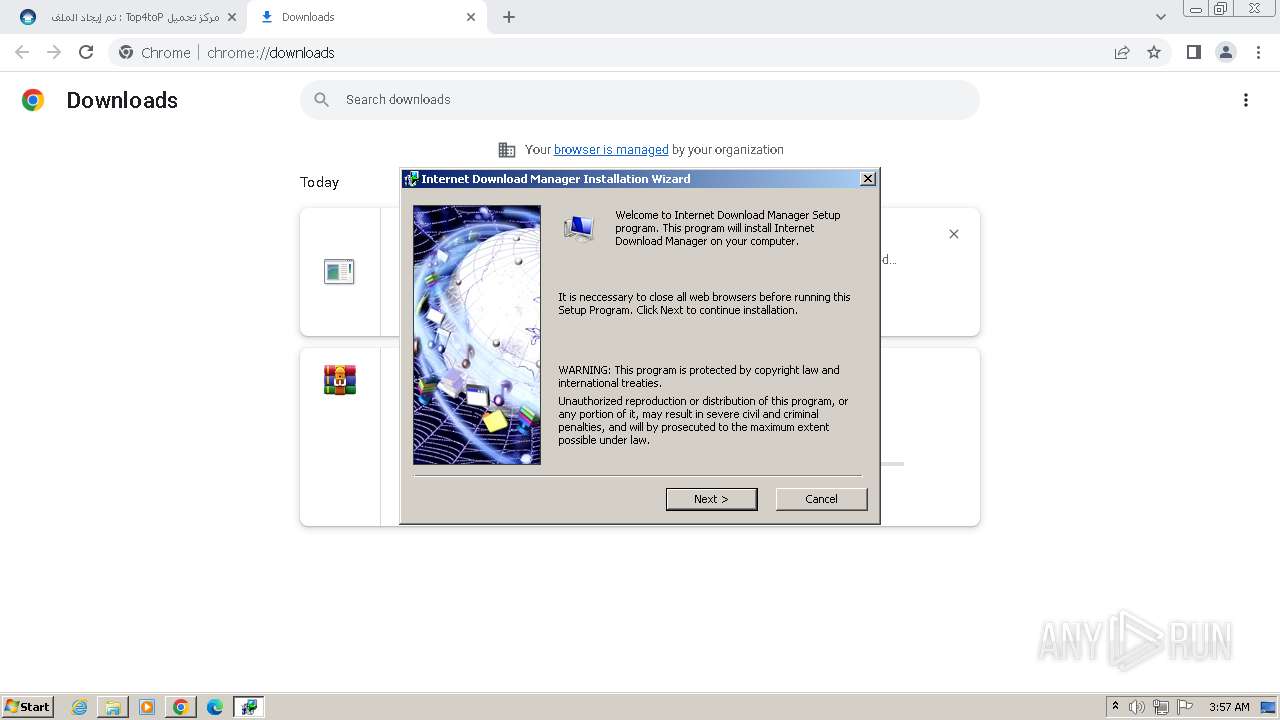
Task: Remove the first download from list
Action: tap(954, 234)
